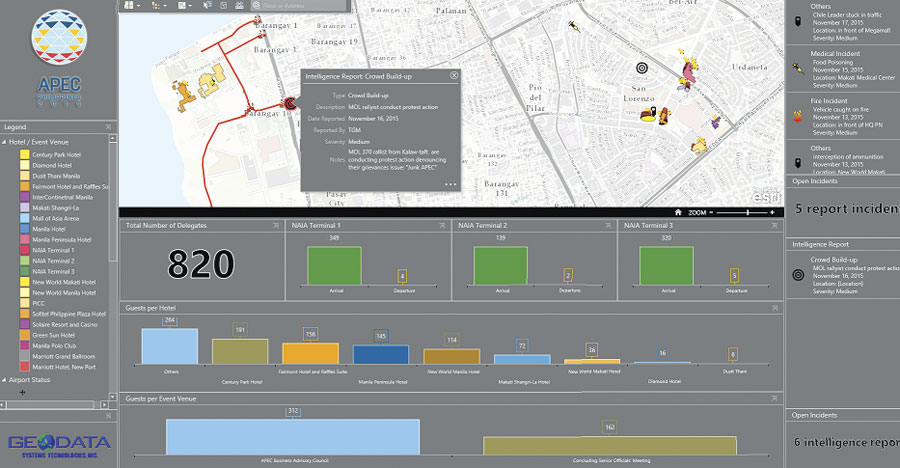Click the InterContinental Manila purple swatch

(25, 197)
